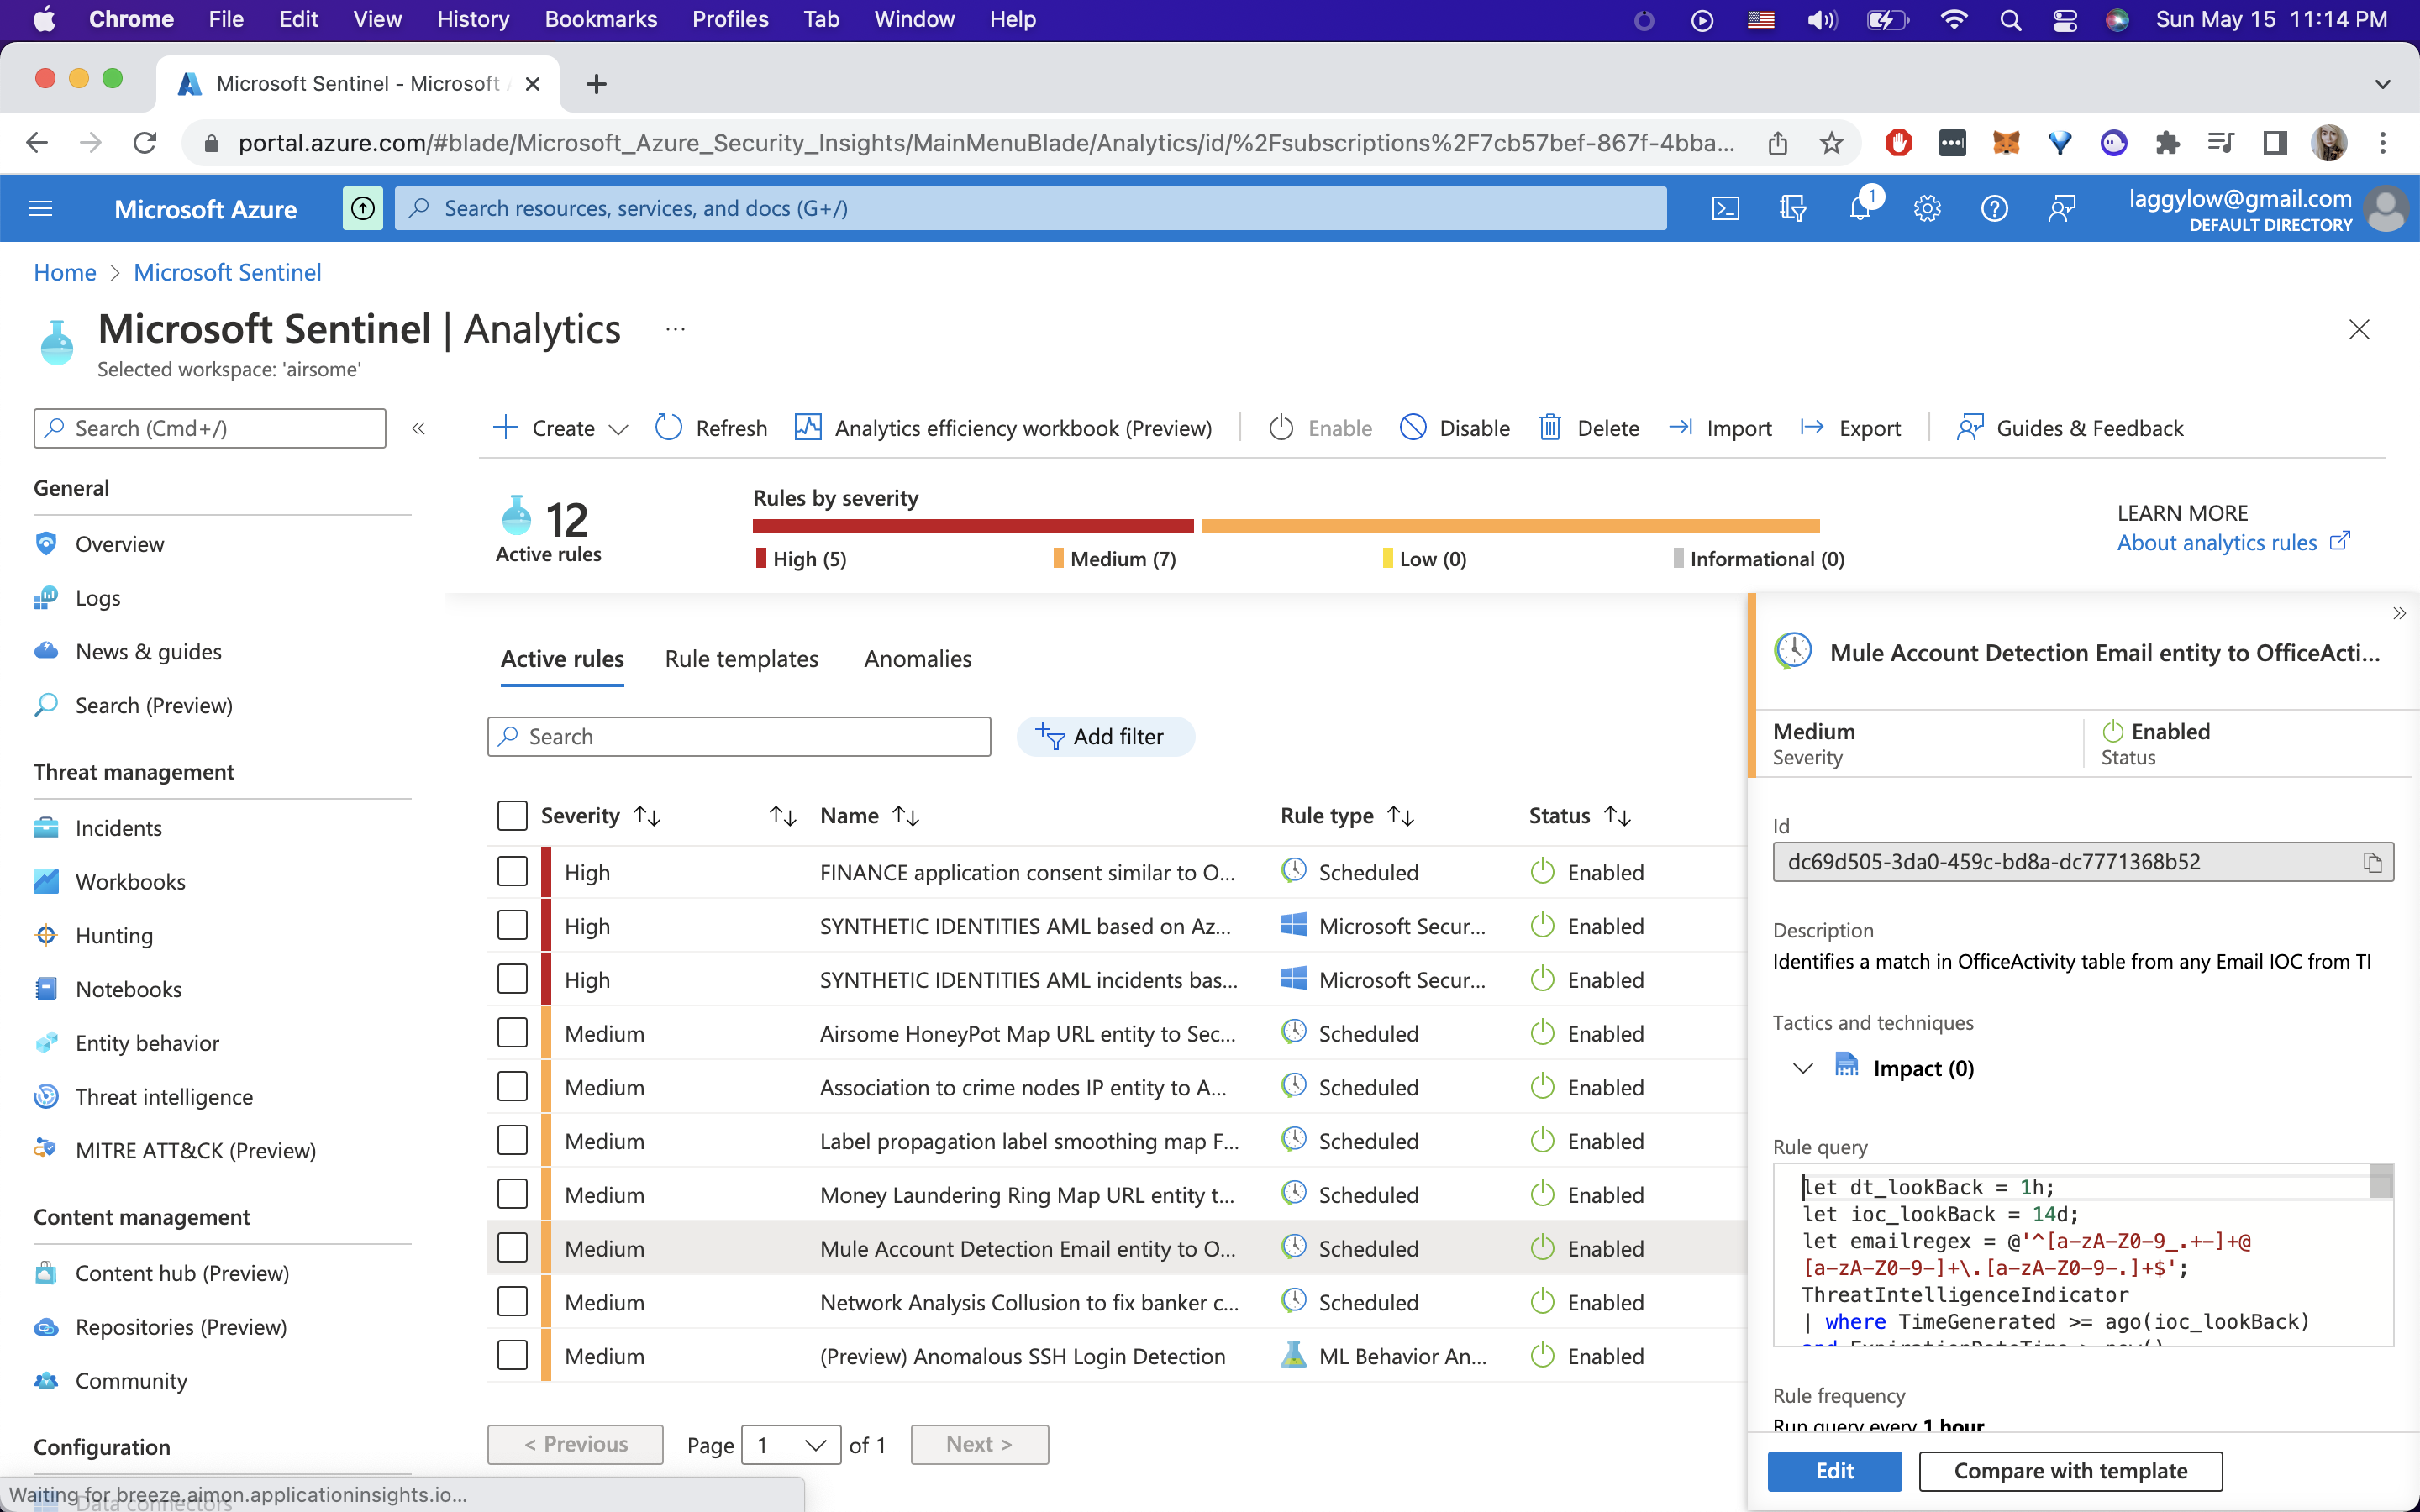2420x1512 pixels.
Task: Select all rules with the header checkbox
Action: coord(512,816)
